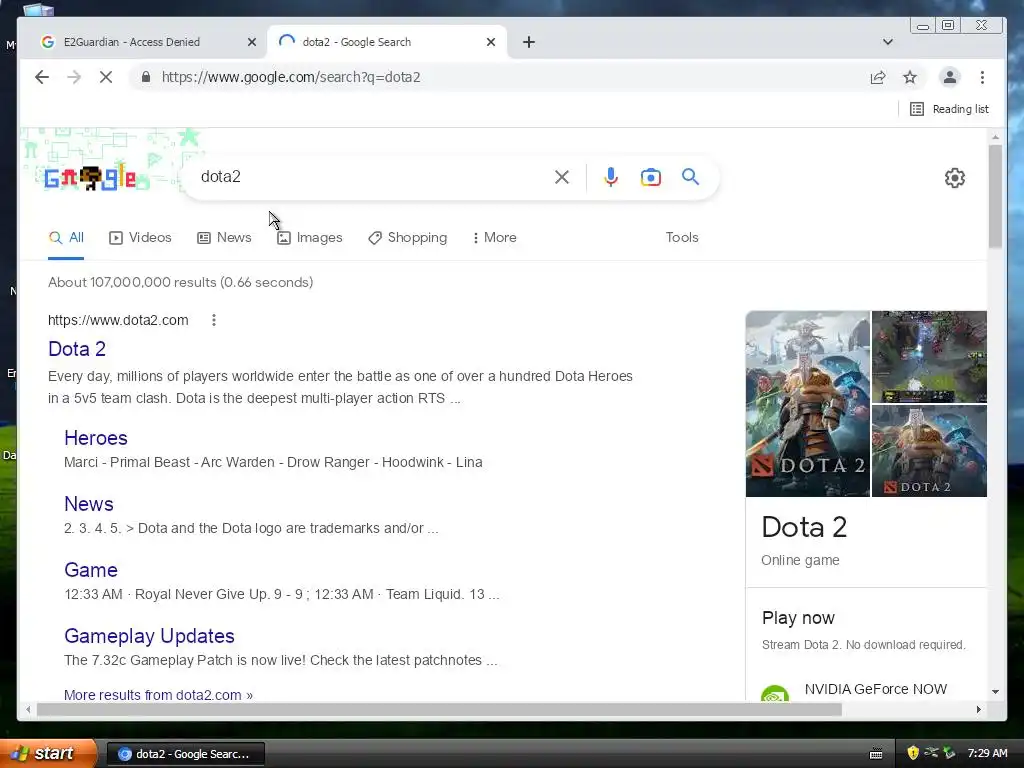Close the dota2 Google Search tab

tap(491, 42)
